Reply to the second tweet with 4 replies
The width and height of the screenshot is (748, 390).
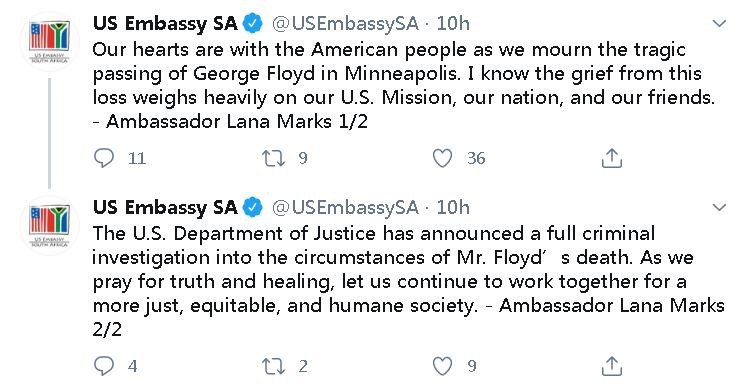[x=104, y=366]
